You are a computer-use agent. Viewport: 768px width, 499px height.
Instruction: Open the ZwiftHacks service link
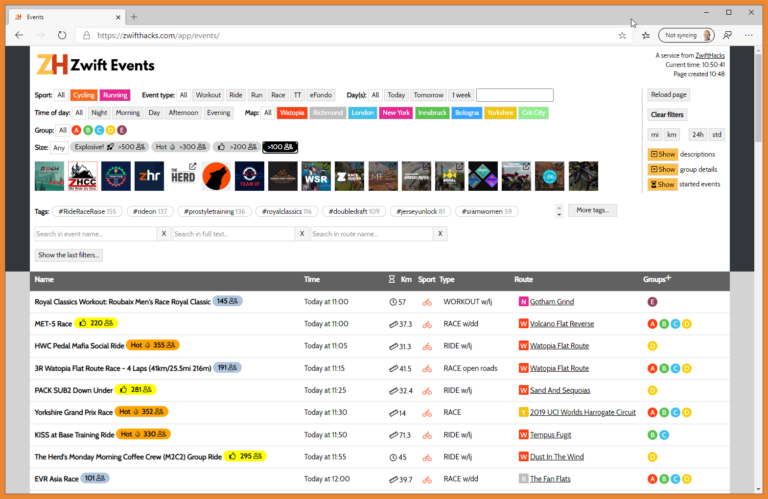point(710,55)
